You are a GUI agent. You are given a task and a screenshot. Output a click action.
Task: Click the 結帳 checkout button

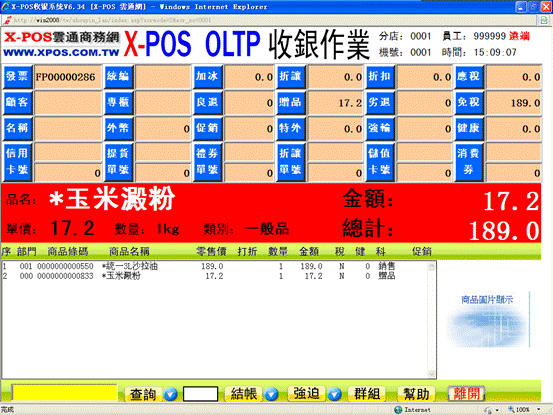(x=244, y=394)
